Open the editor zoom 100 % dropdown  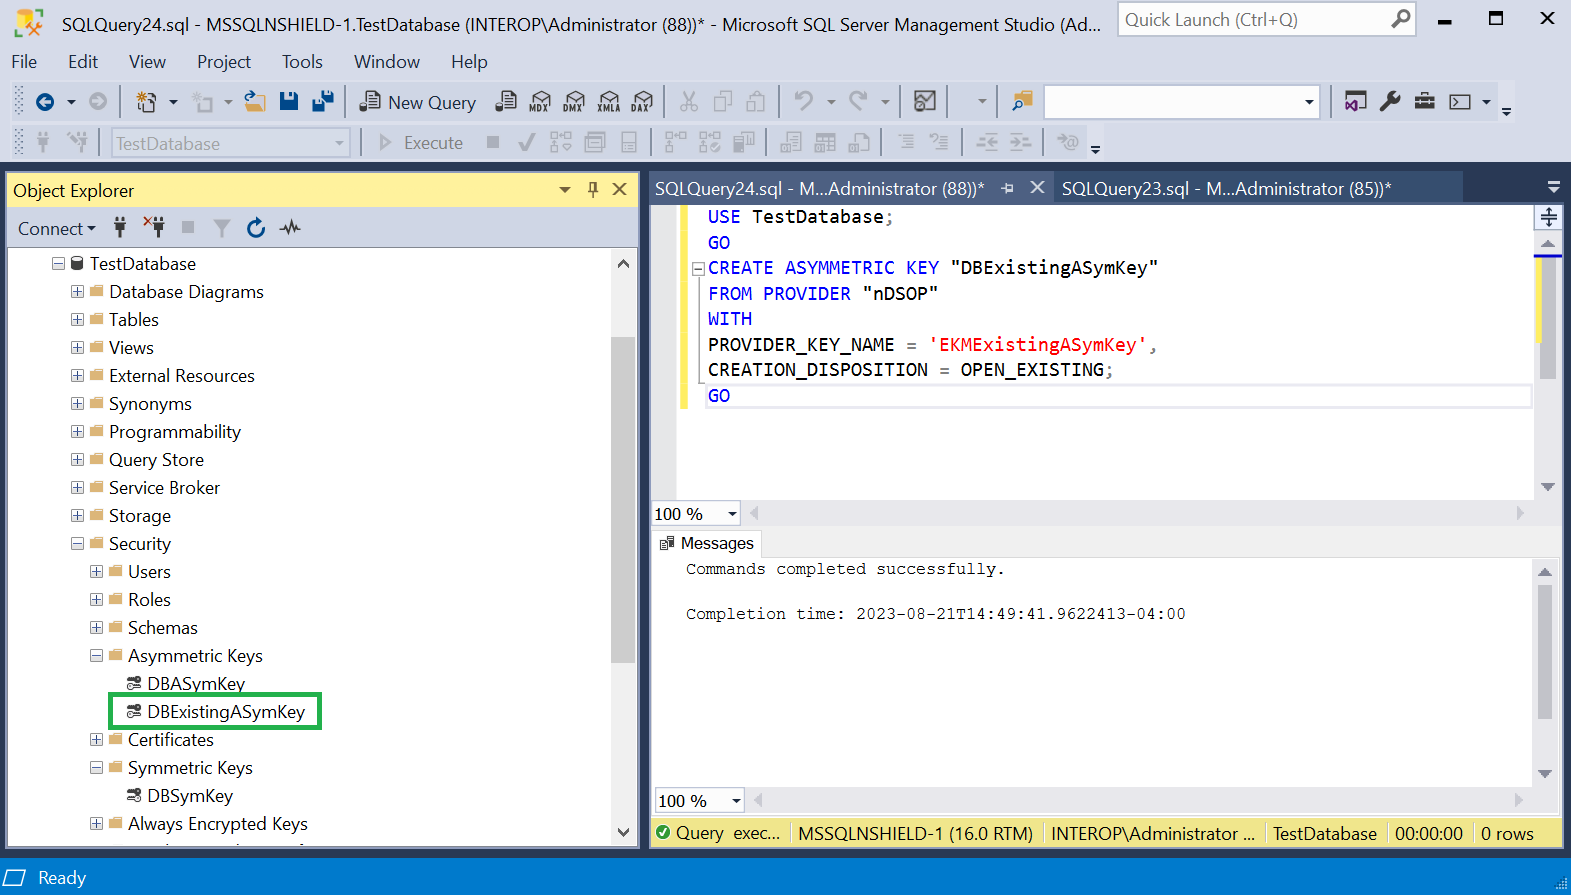(732, 514)
